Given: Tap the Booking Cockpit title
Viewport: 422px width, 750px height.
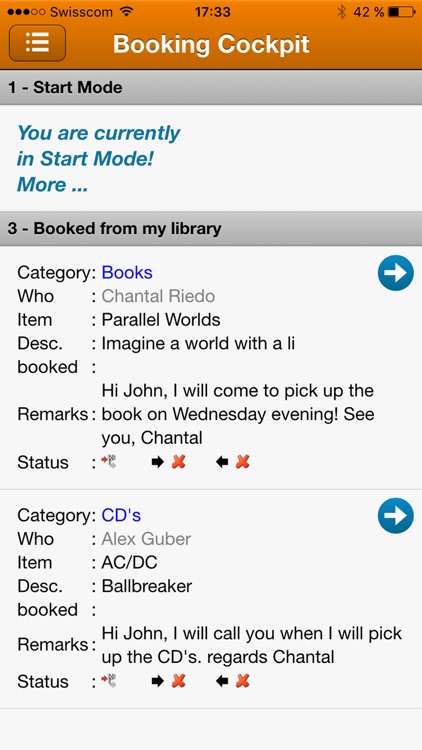Looking at the screenshot, I should point(211,44).
